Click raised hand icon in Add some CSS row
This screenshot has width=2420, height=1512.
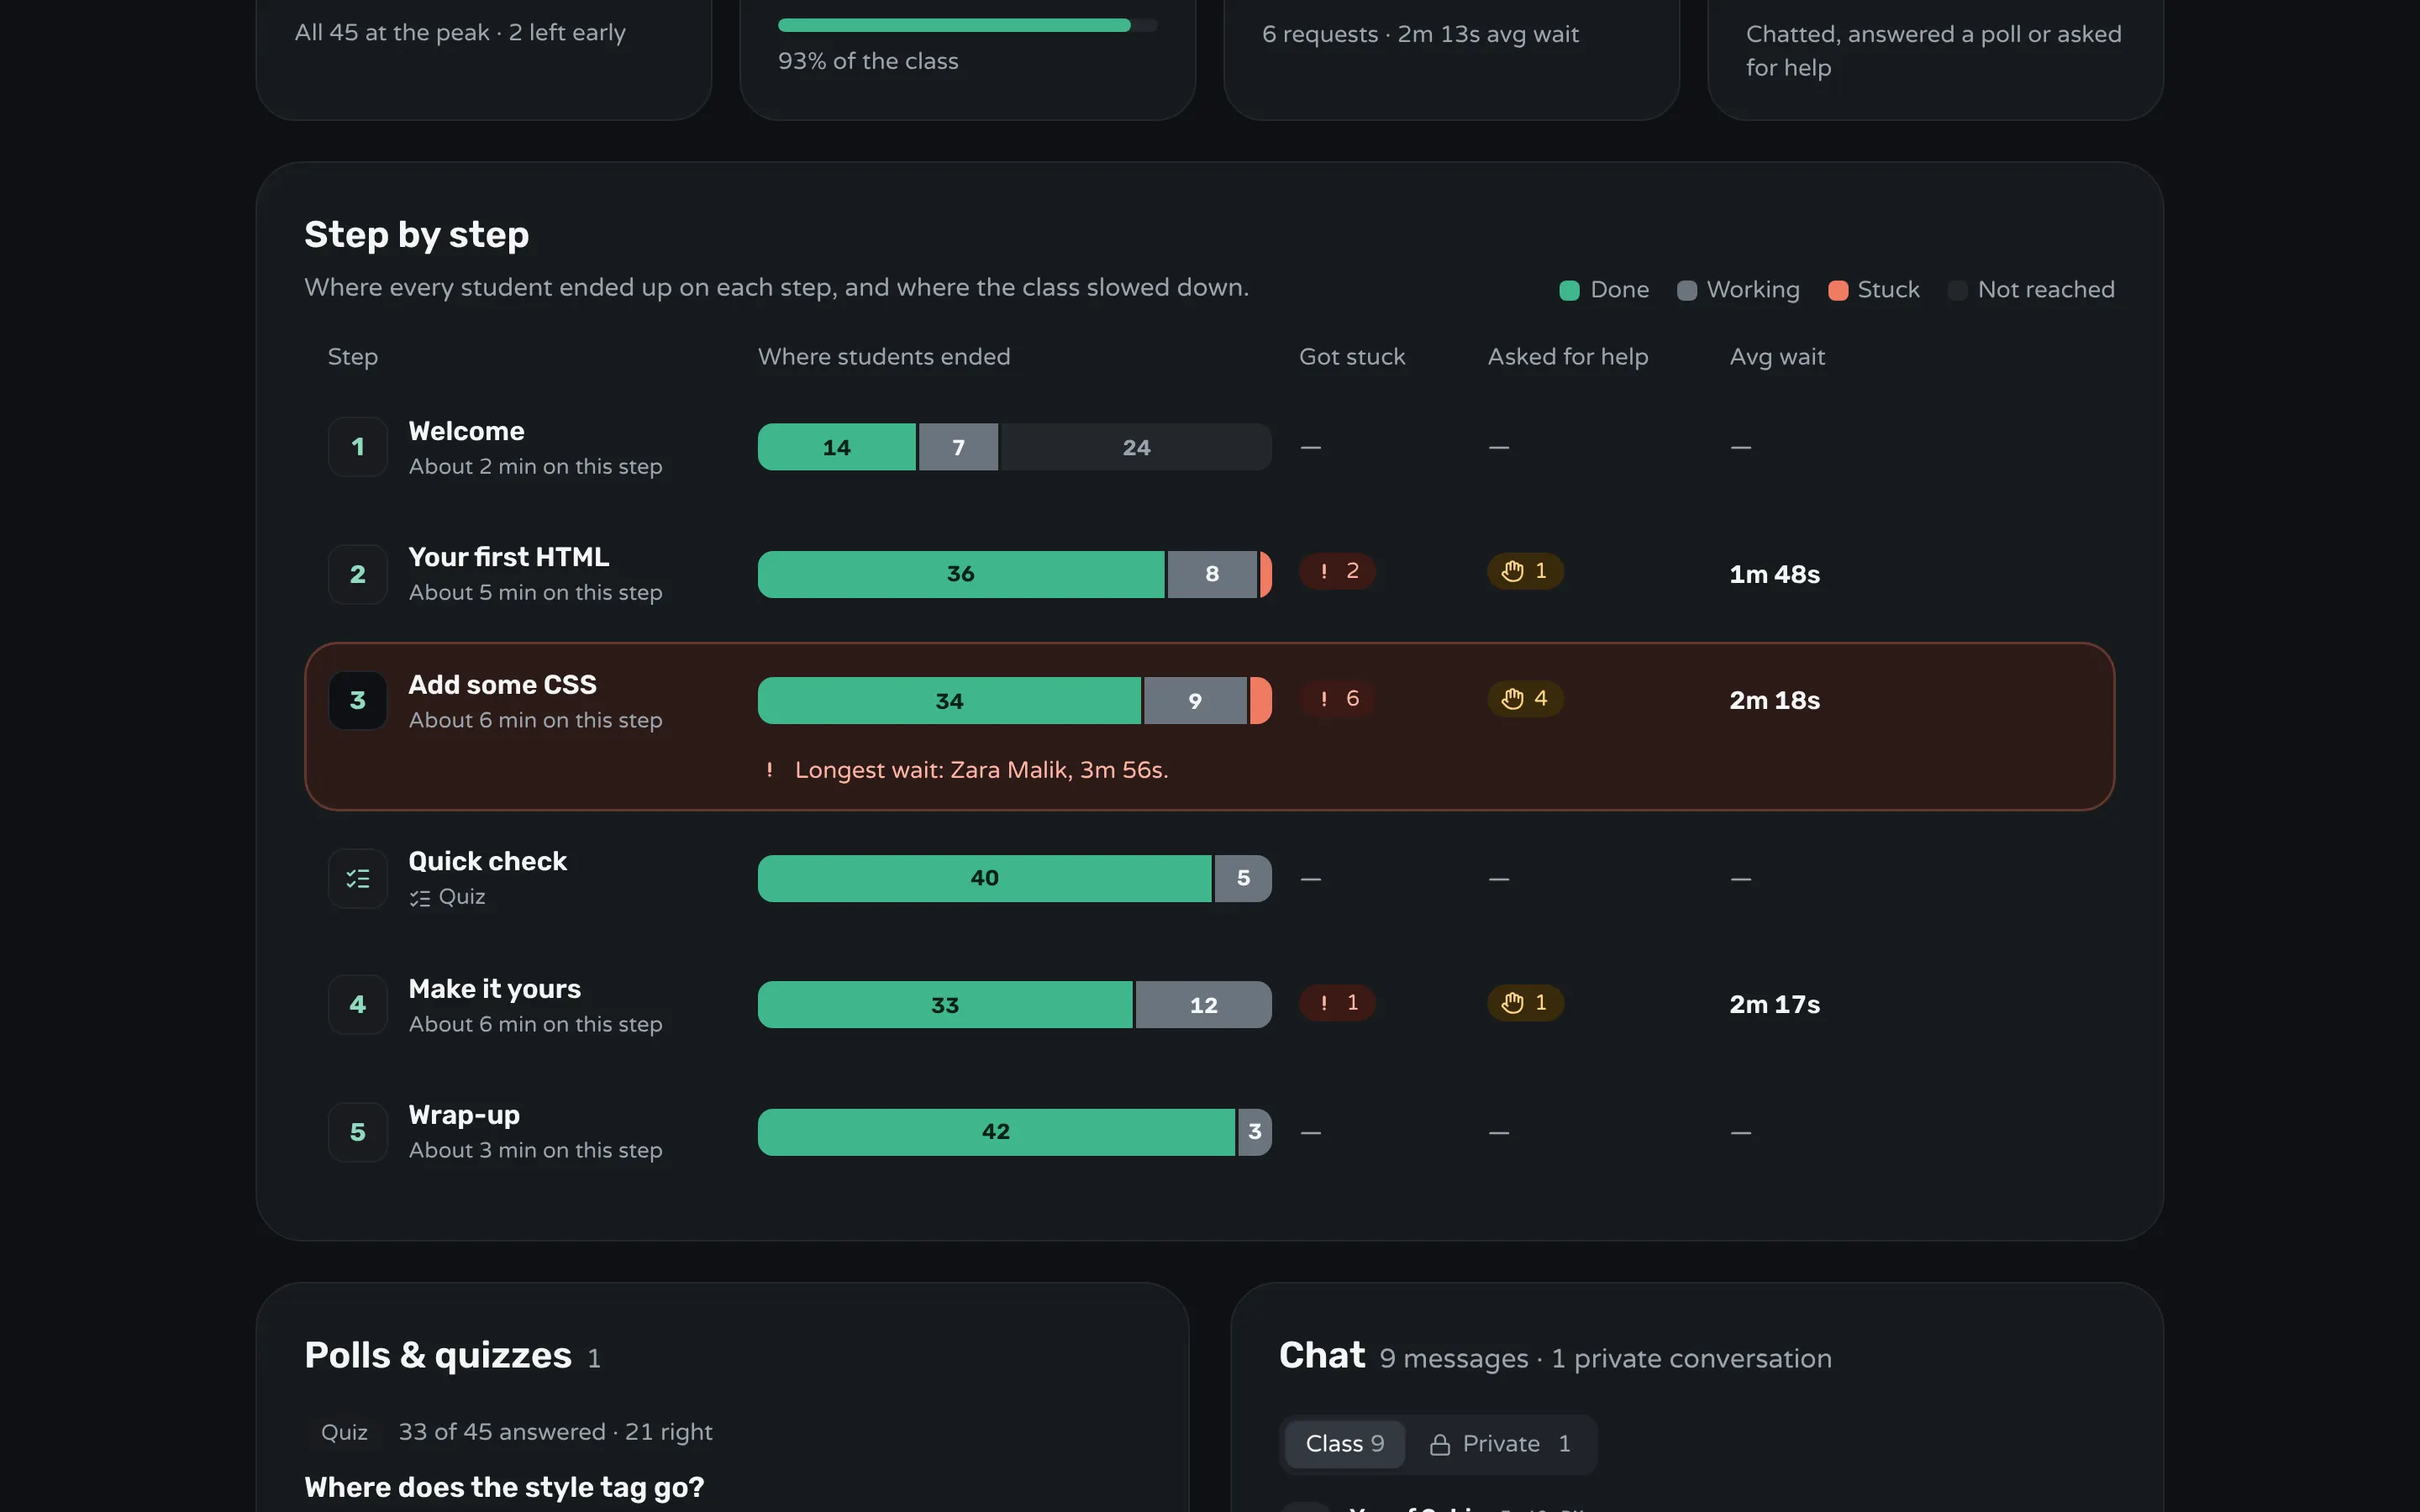(1512, 699)
